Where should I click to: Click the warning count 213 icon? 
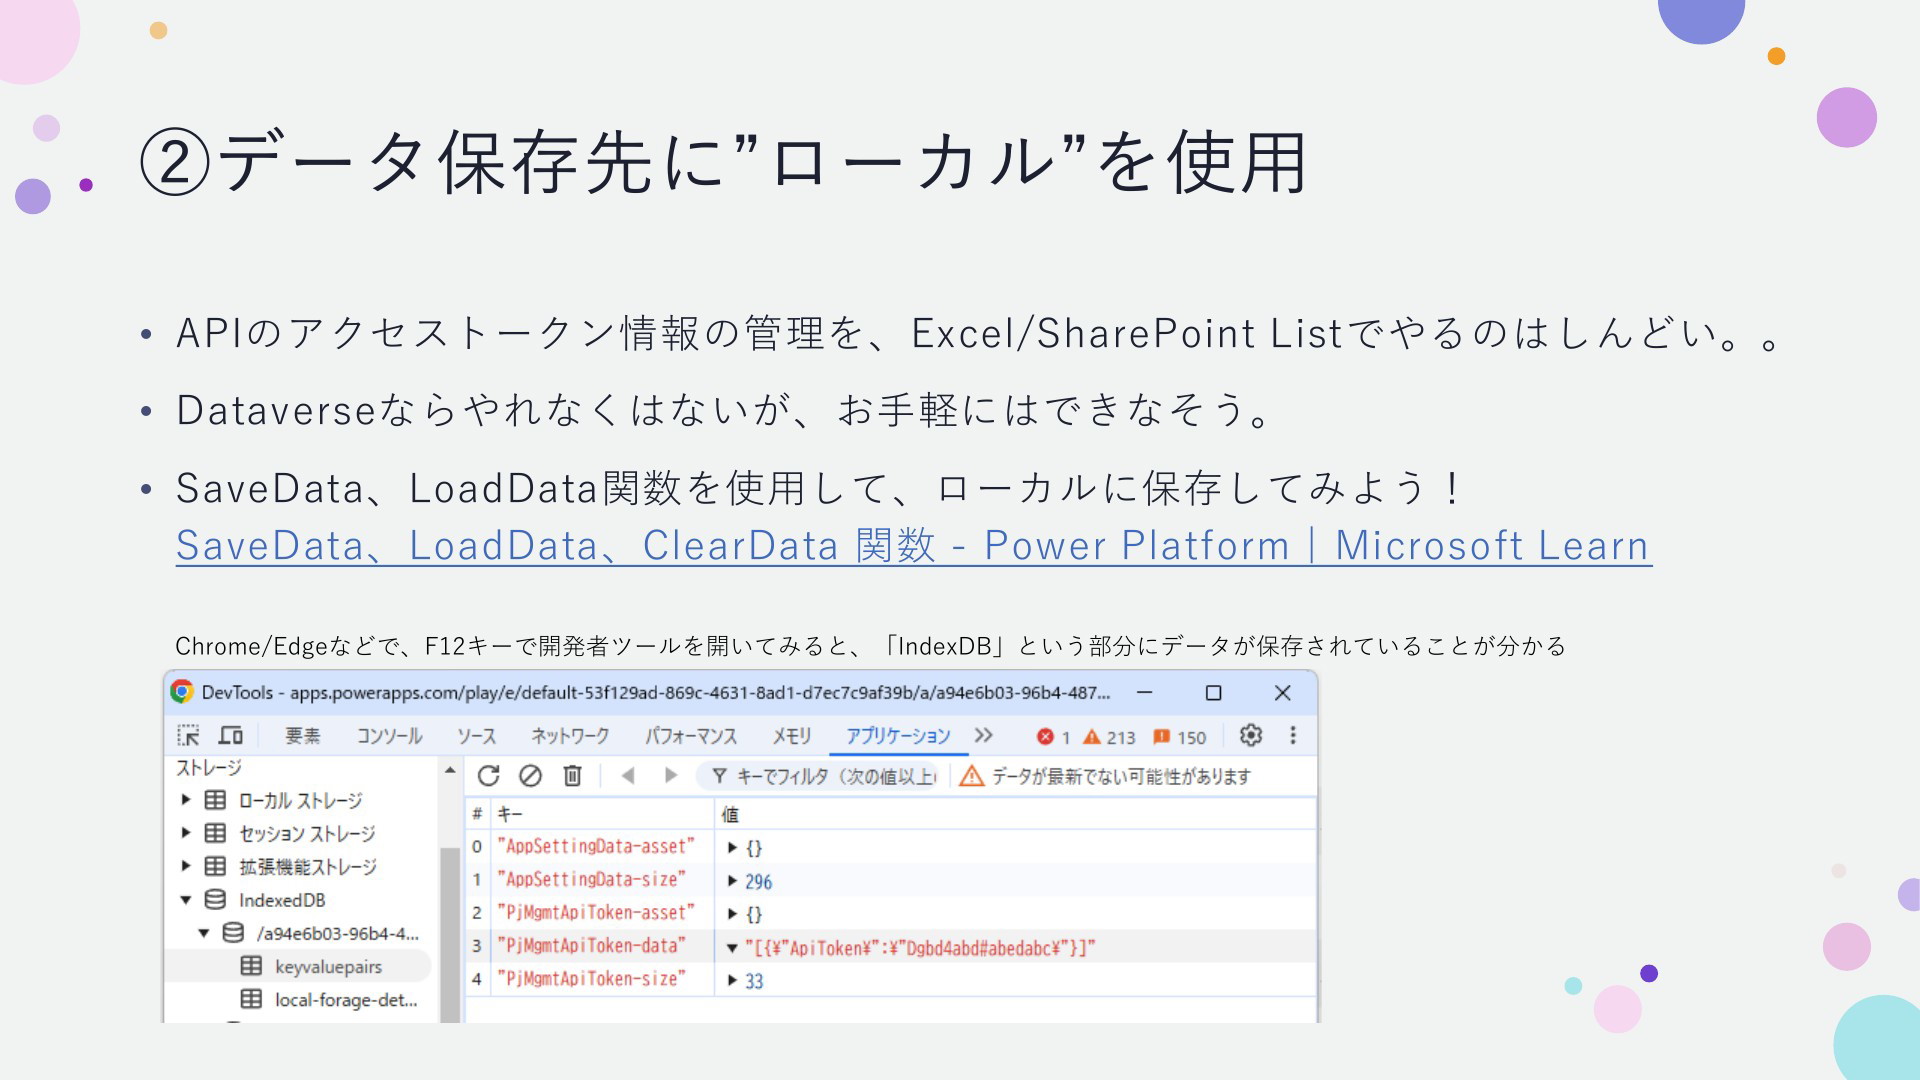(1092, 737)
